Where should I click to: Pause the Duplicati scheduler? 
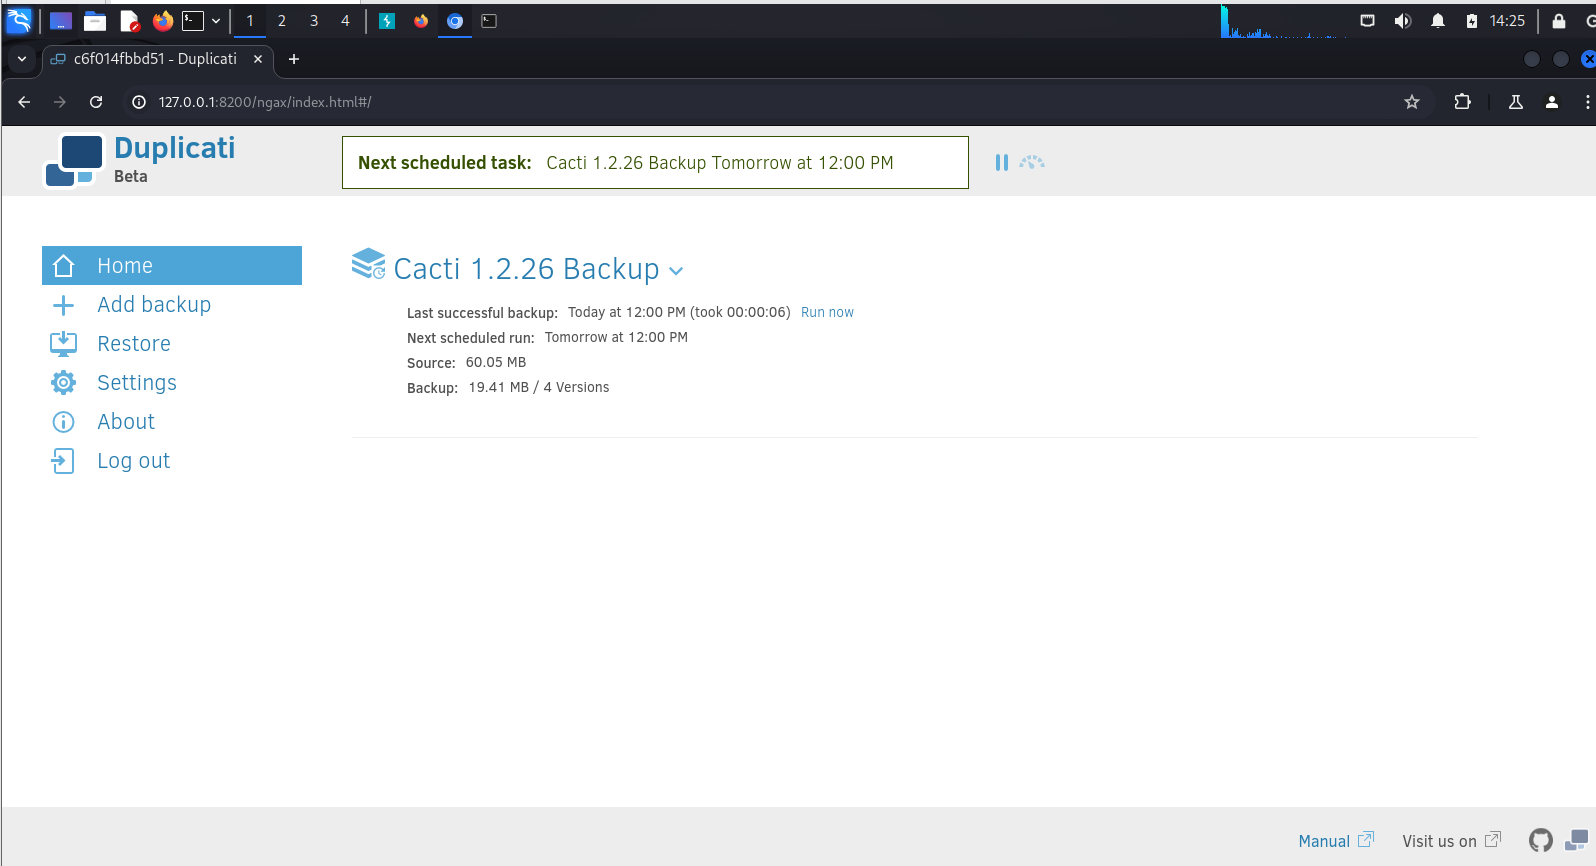(x=1001, y=162)
